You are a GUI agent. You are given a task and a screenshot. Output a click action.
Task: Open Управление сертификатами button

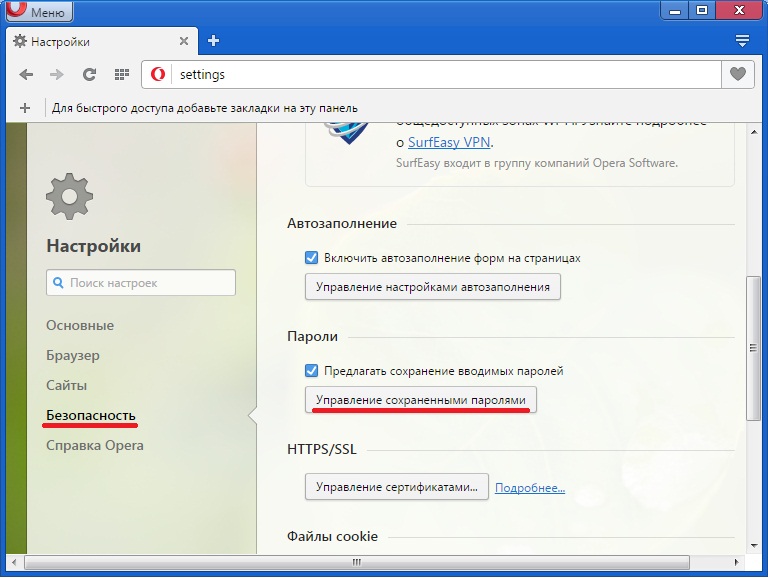tap(396, 487)
